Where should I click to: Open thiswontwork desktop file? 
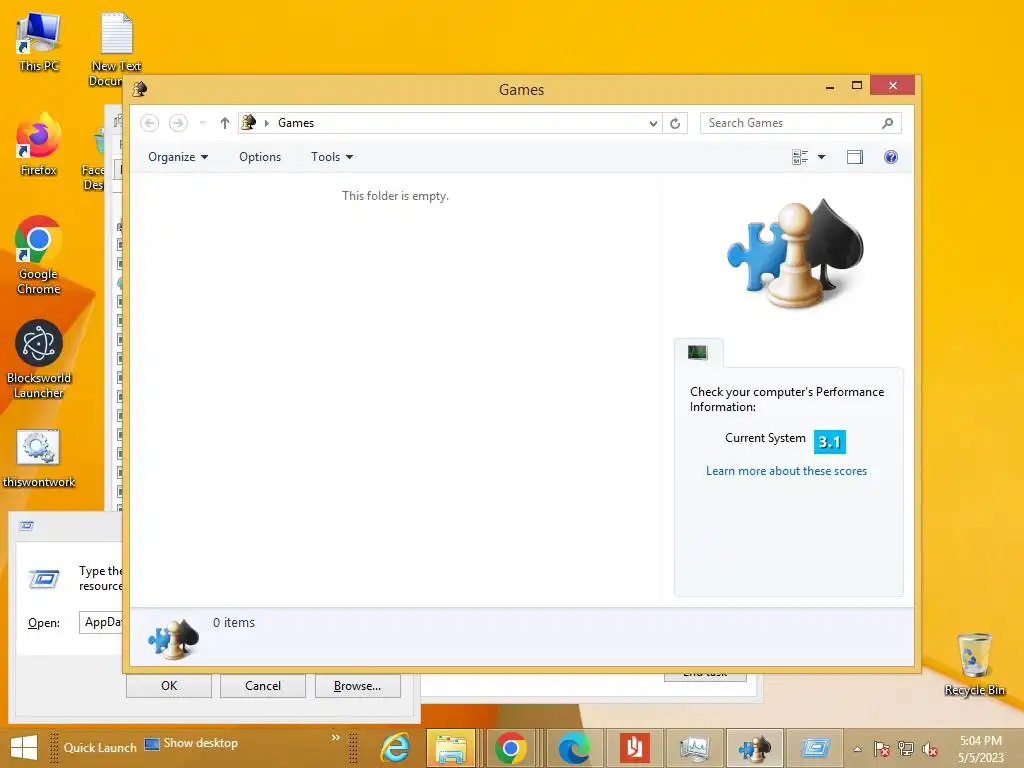[39, 458]
